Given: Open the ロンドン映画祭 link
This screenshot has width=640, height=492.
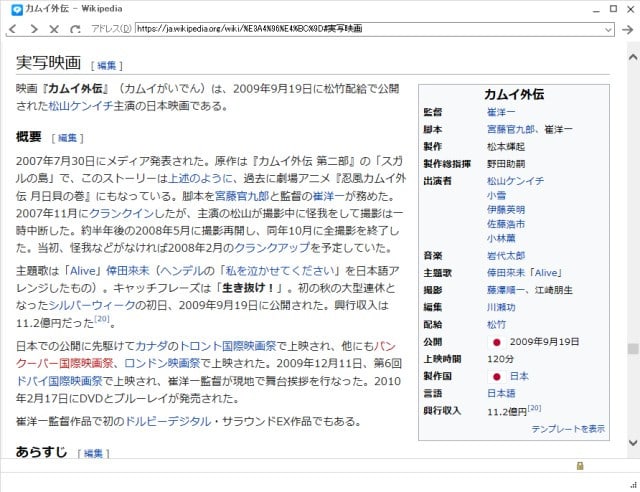Looking at the screenshot, I should [162, 363].
